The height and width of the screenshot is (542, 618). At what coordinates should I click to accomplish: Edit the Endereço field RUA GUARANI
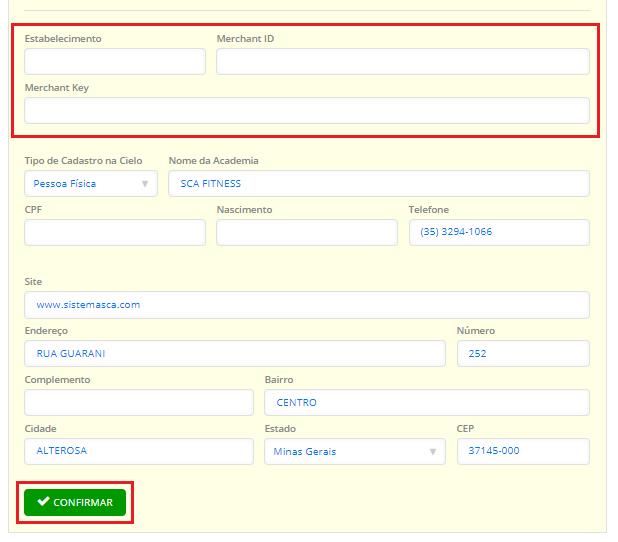(x=235, y=354)
